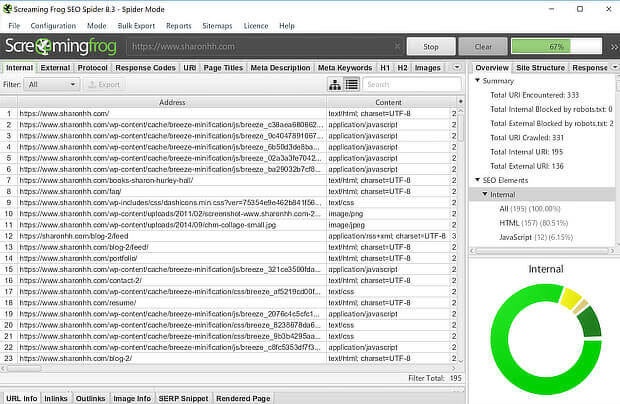This screenshot has width=620, height=404.
Task: Select the Internal tab
Action: click(x=19, y=68)
